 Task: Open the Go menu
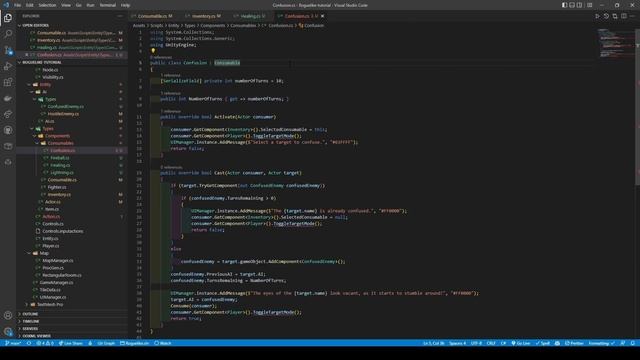coord(78,5)
